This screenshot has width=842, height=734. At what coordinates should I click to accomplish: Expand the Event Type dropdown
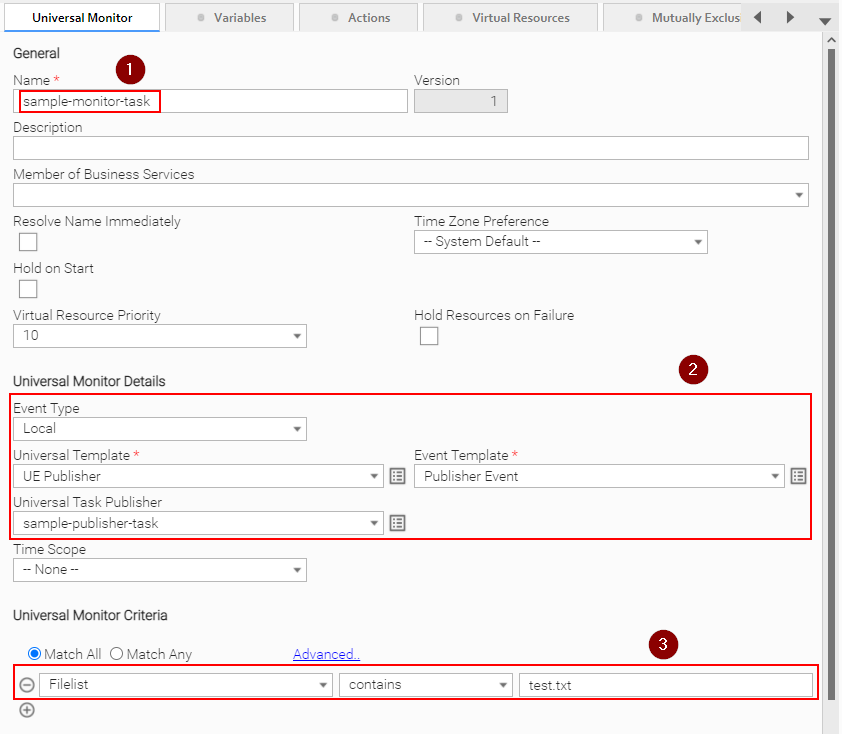[x=160, y=429]
